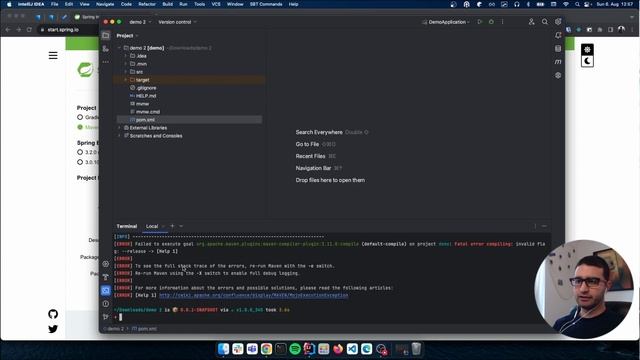Open Spotlight search in macOS menu bar
The image size is (640, 360).
577,4
